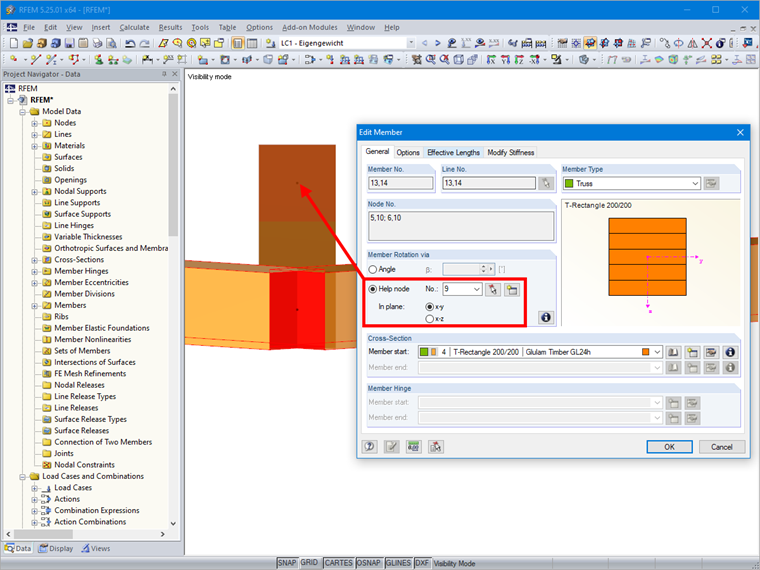The width and height of the screenshot is (760, 570).
Task: Select Angle rotation option
Action: pyautogui.click(x=372, y=269)
